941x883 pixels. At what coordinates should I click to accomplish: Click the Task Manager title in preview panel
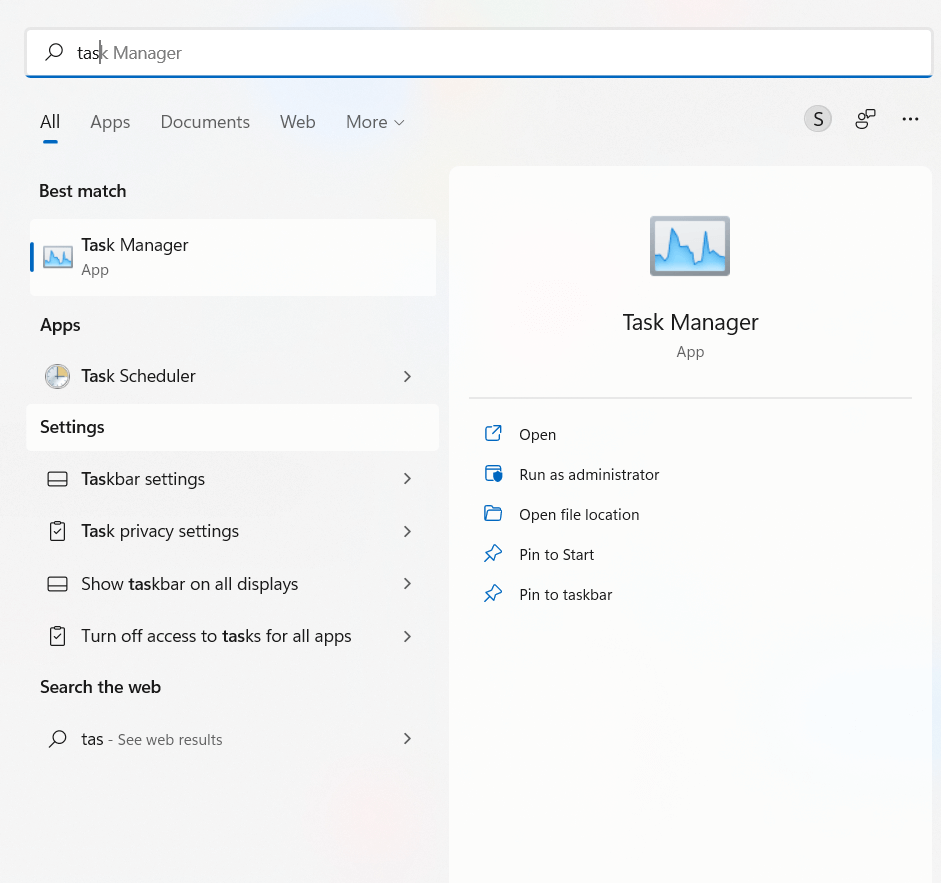click(690, 322)
